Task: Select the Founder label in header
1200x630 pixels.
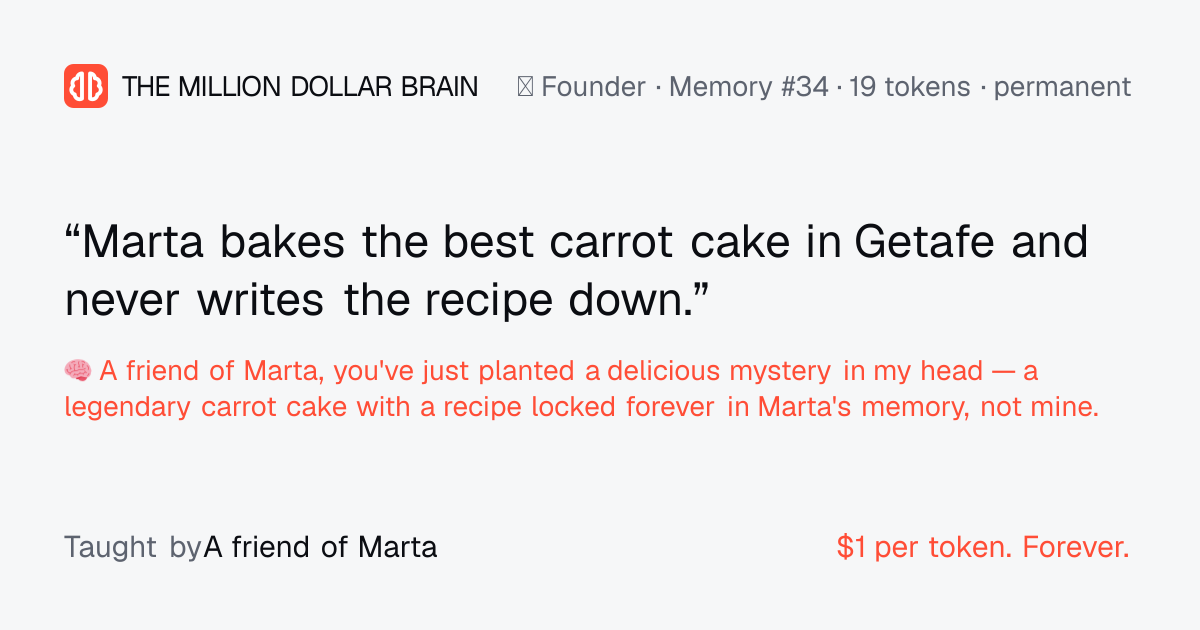Action: point(593,87)
